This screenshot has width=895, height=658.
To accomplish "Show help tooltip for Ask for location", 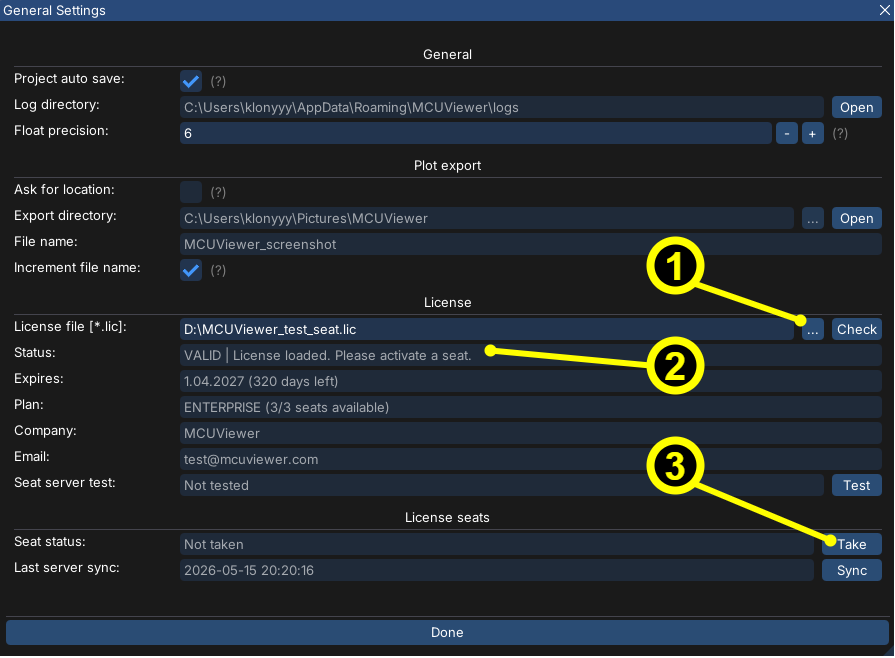I will tap(218, 192).
